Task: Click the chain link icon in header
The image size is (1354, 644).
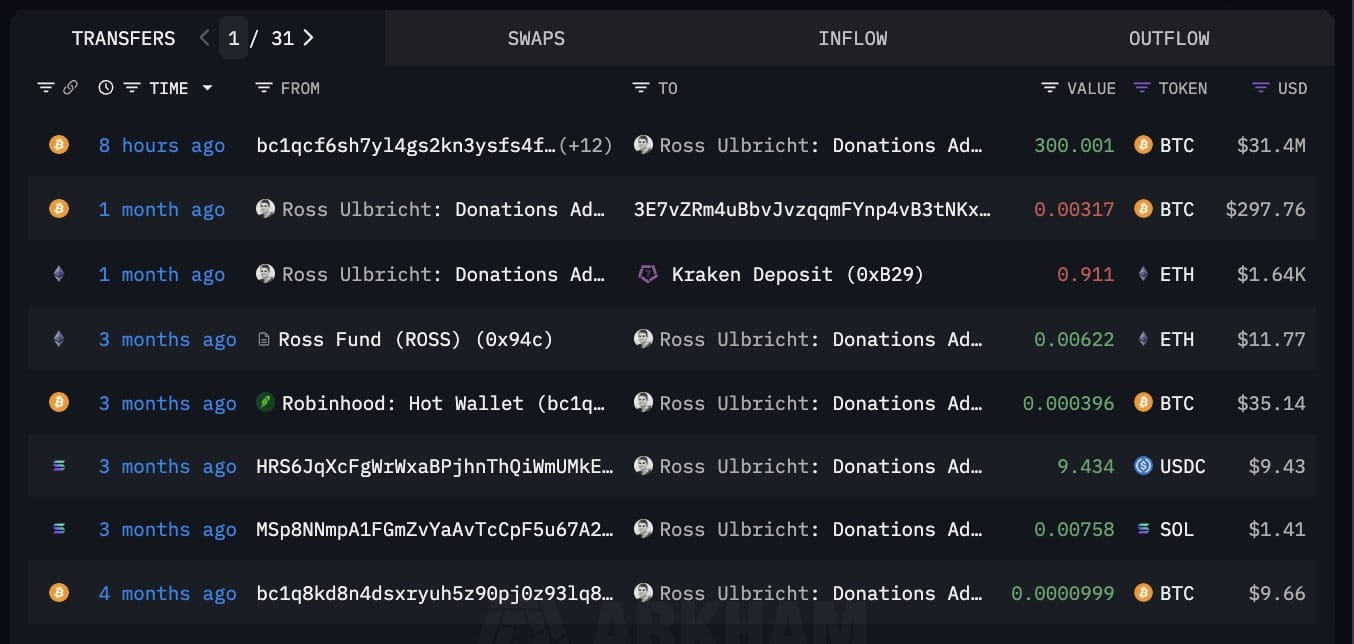Action: (x=70, y=88)
